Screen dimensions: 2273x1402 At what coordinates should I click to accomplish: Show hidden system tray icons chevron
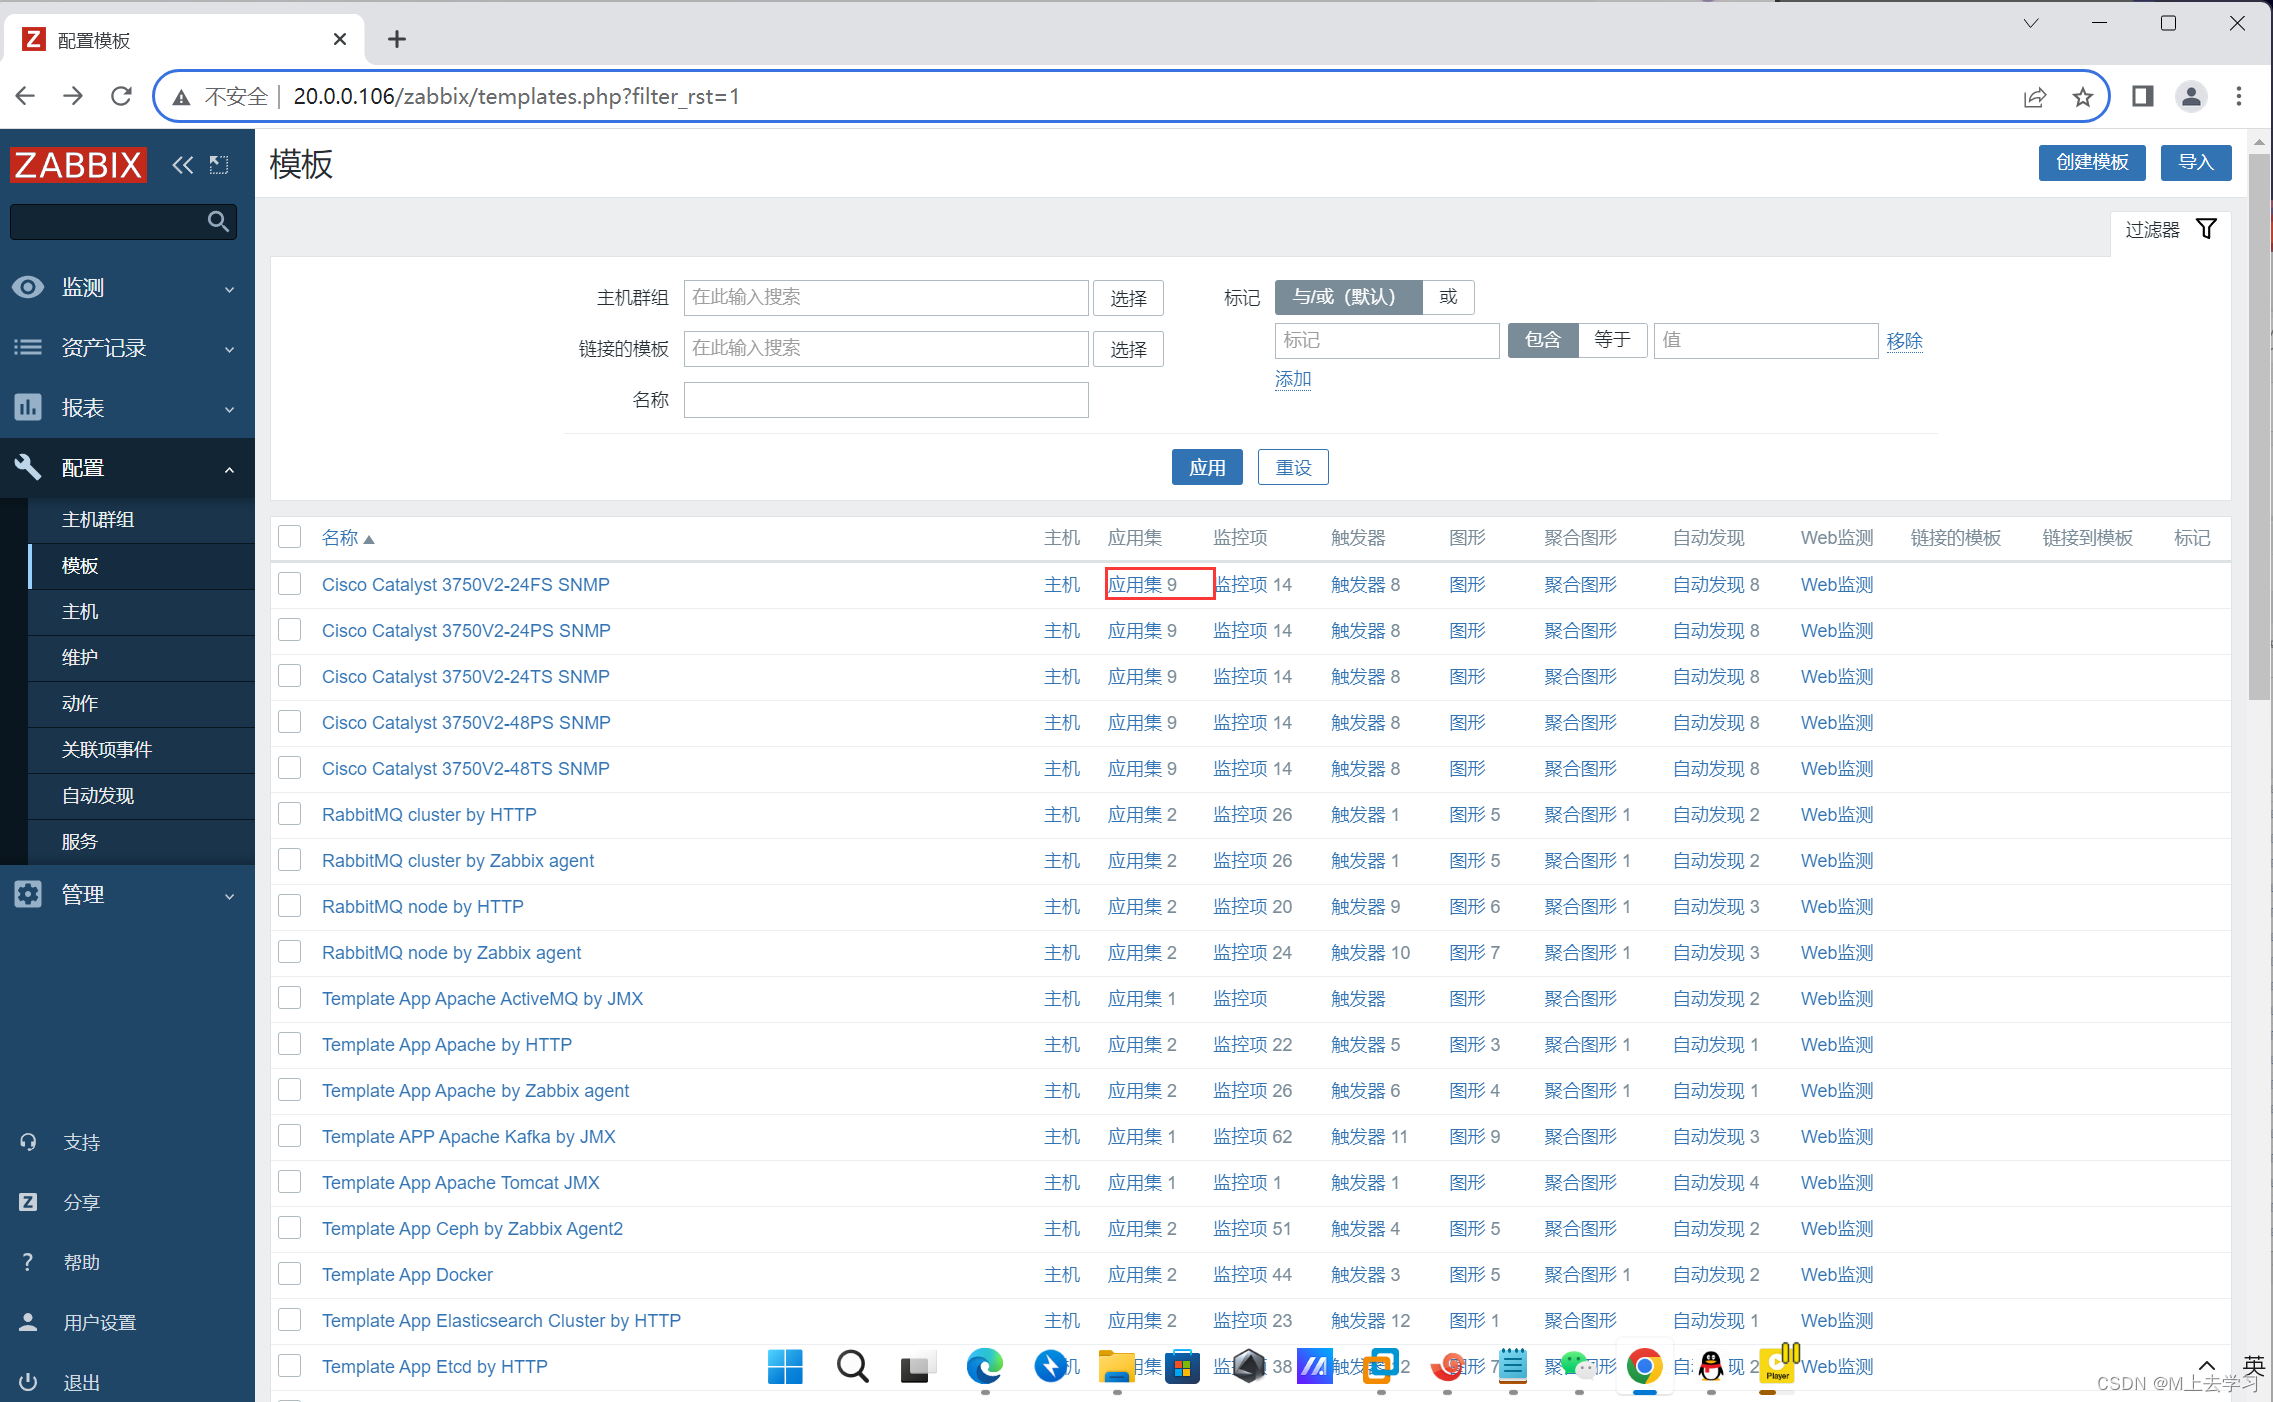coord(2206,1366)
